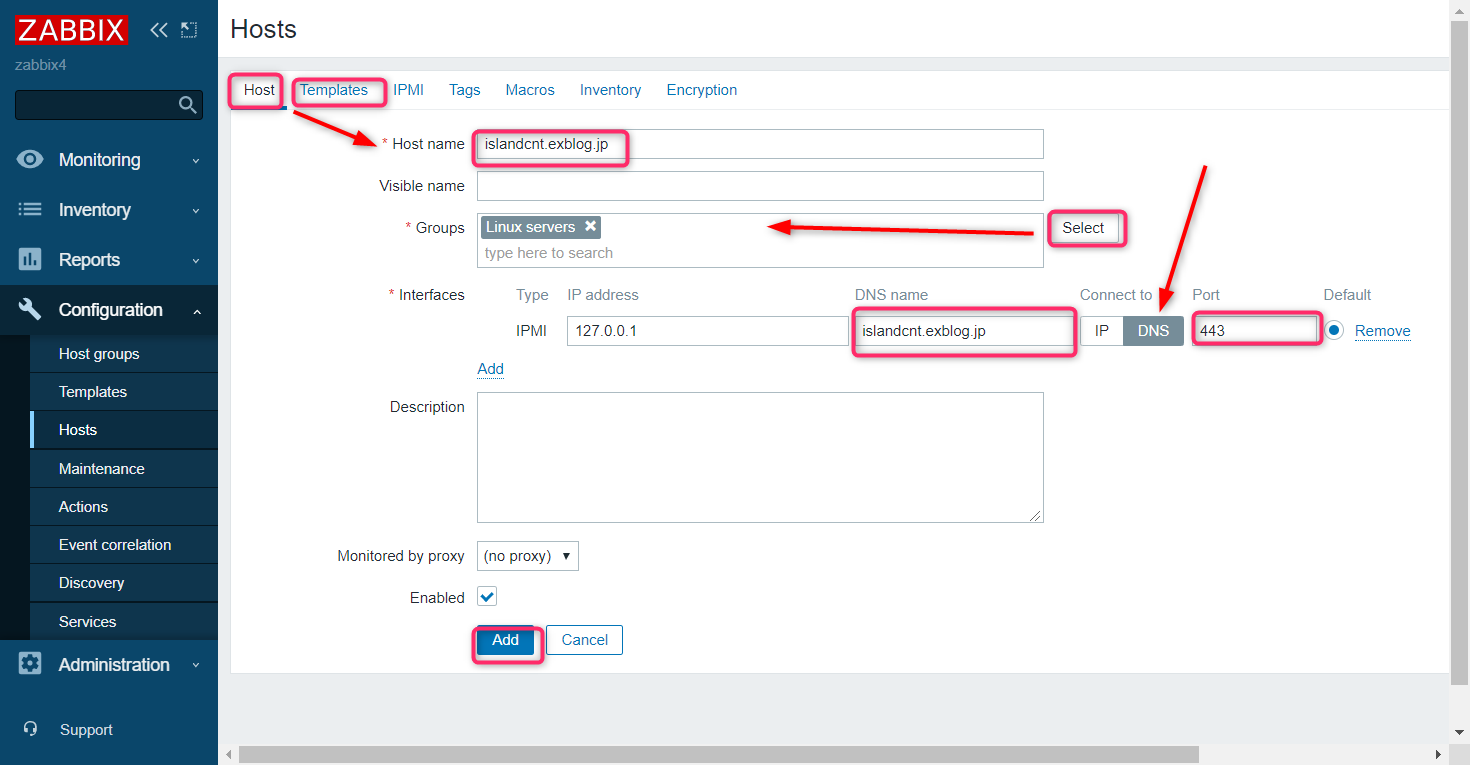Image resolution: width=1470 pixels, height=765 pixels.
Task: Click horizontal scrollbar right arrow
Action: (1441, 755)
